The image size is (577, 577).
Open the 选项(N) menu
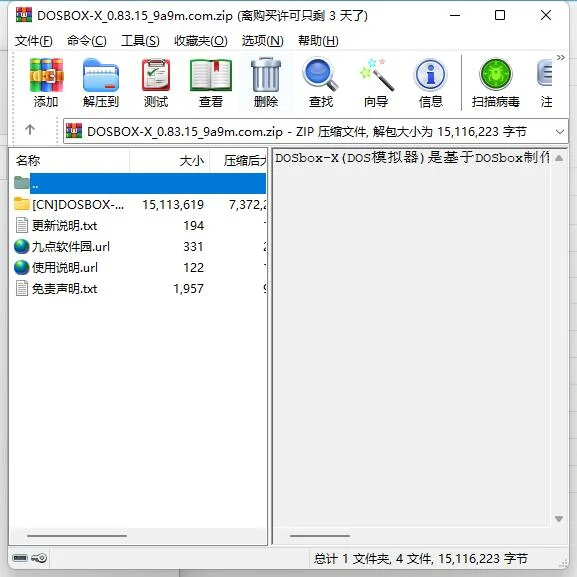[263, 40]
